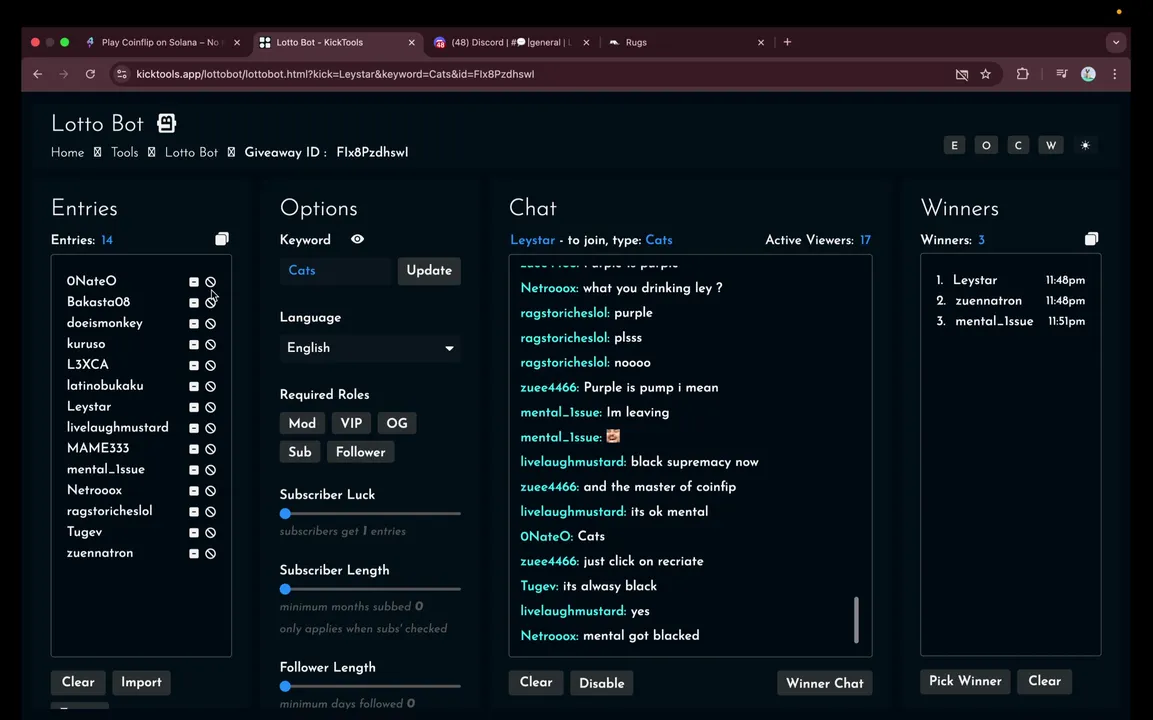
Task: Open the browser extensions puzzle icon
Action: [1022, 74]
